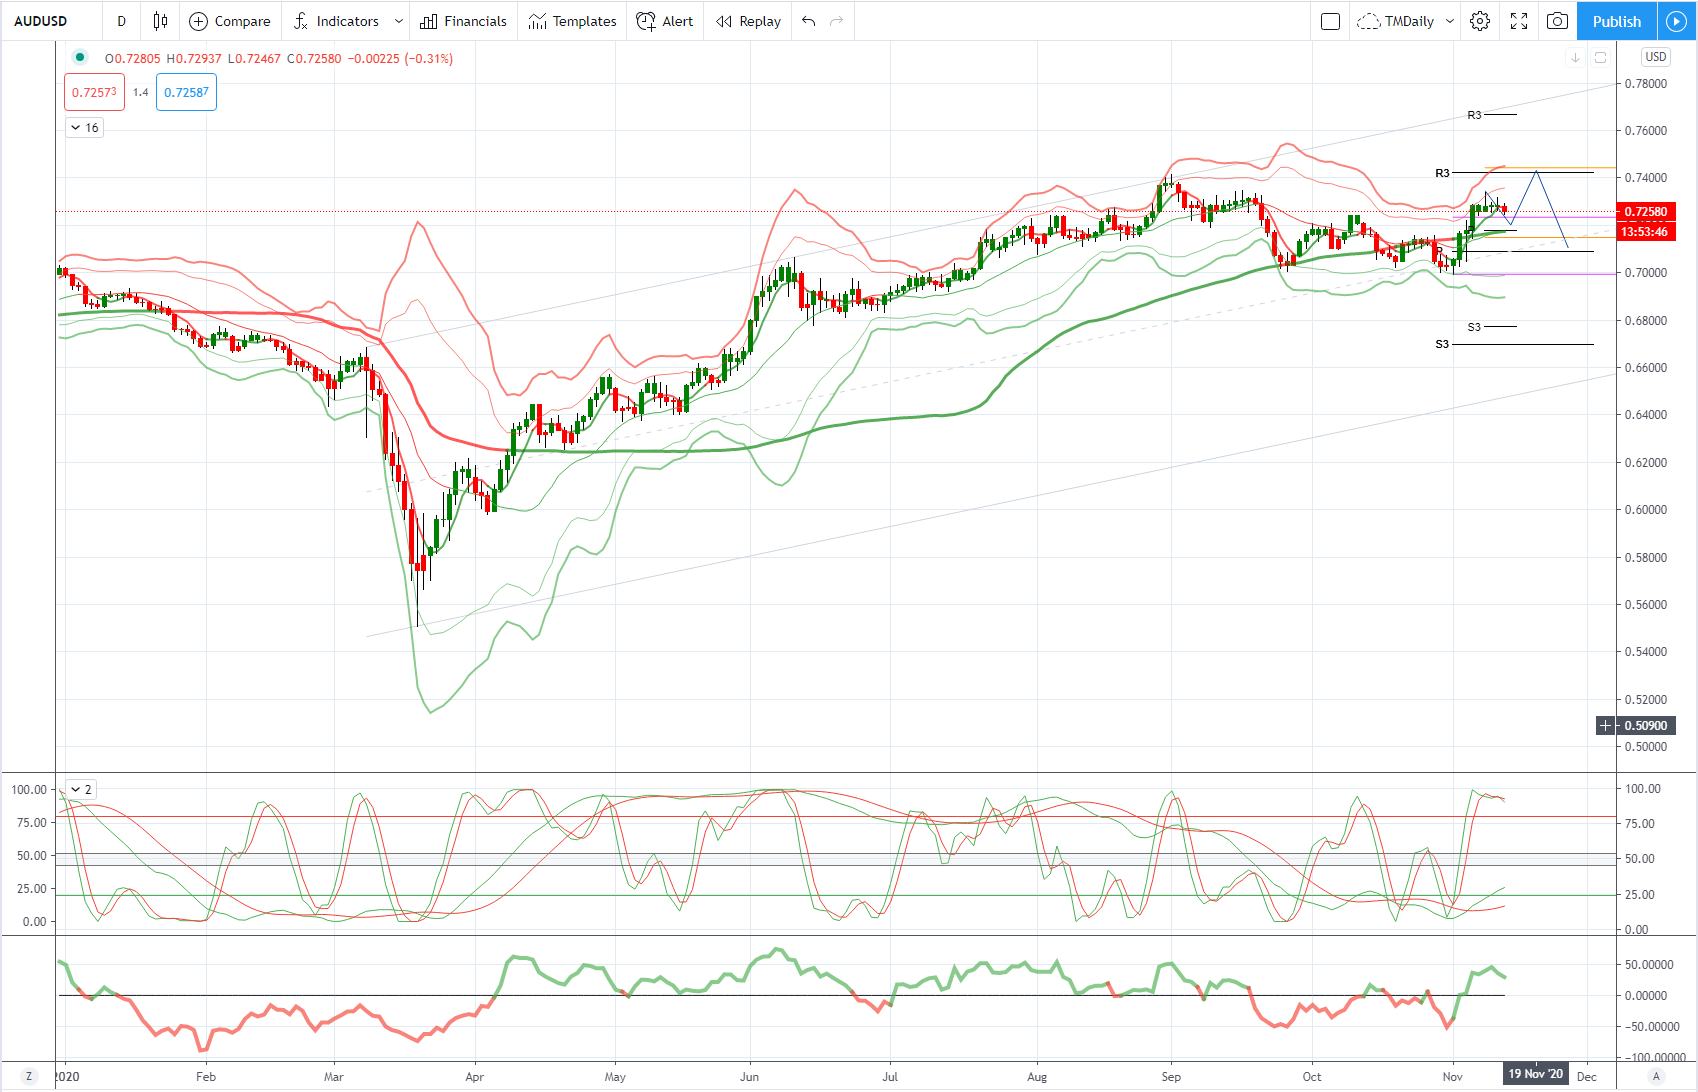Open Financials menu
Viewport: 1698px width, 1092px height.
coord(464,21)
